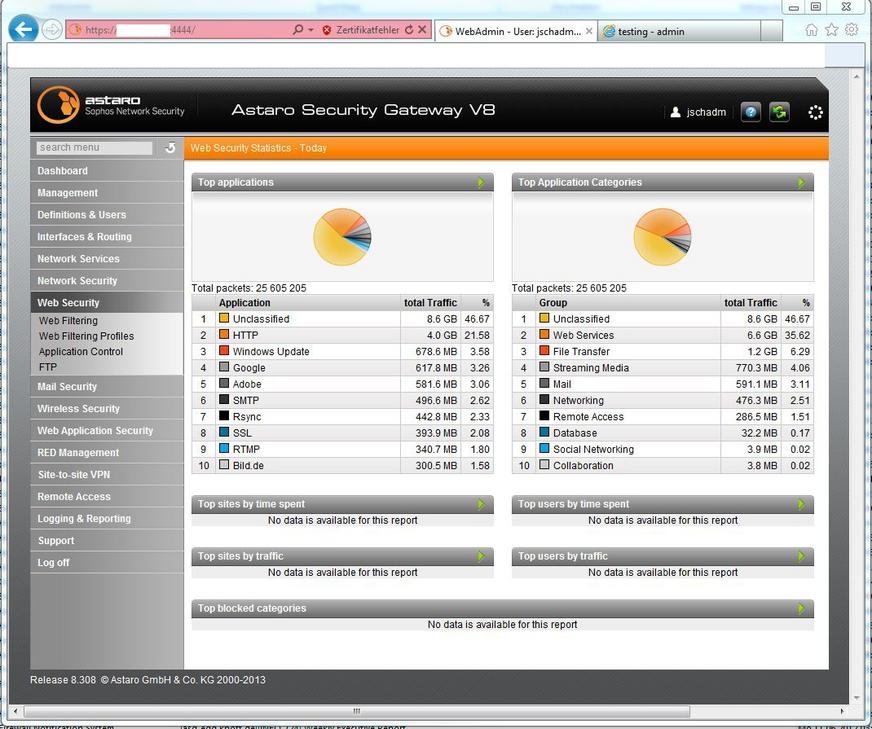Switch to WebAdmin browser tab
872x729 pixels.
pos(516,31)
